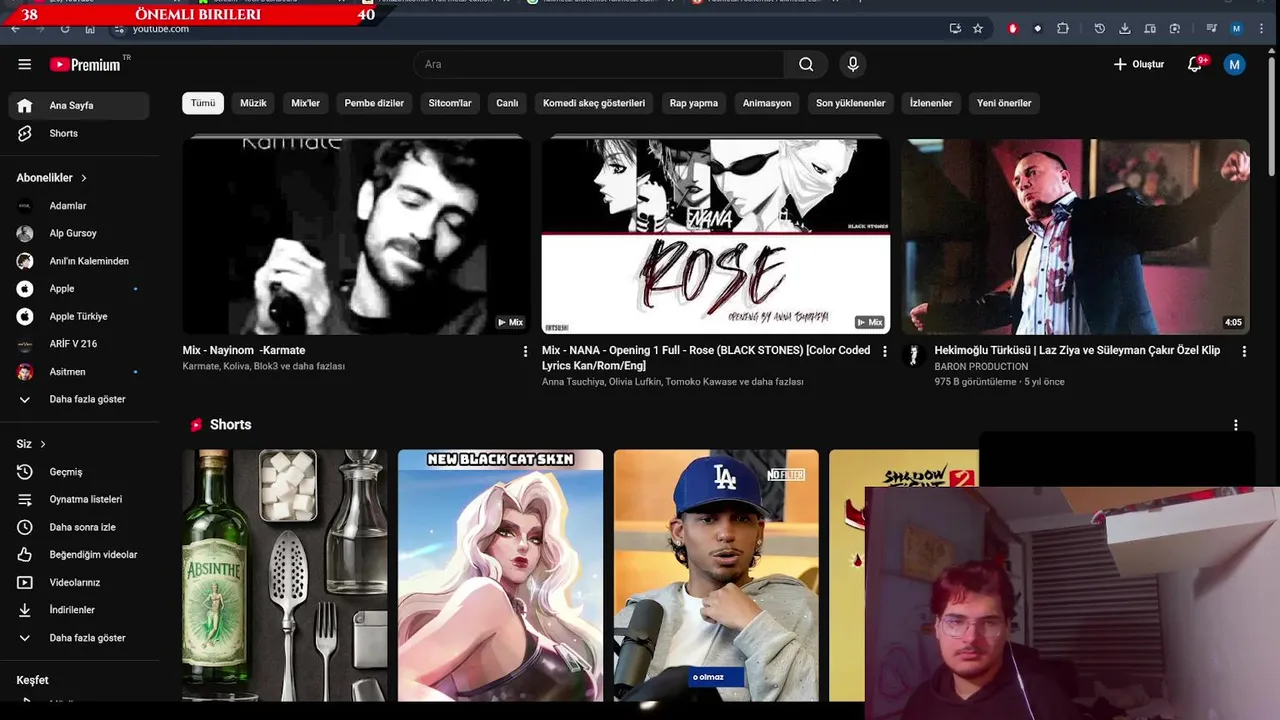Select the Müzik filter chip
Image resolution: width=1280 pixels, height=720 pixels.
click(x=254, y=103)
